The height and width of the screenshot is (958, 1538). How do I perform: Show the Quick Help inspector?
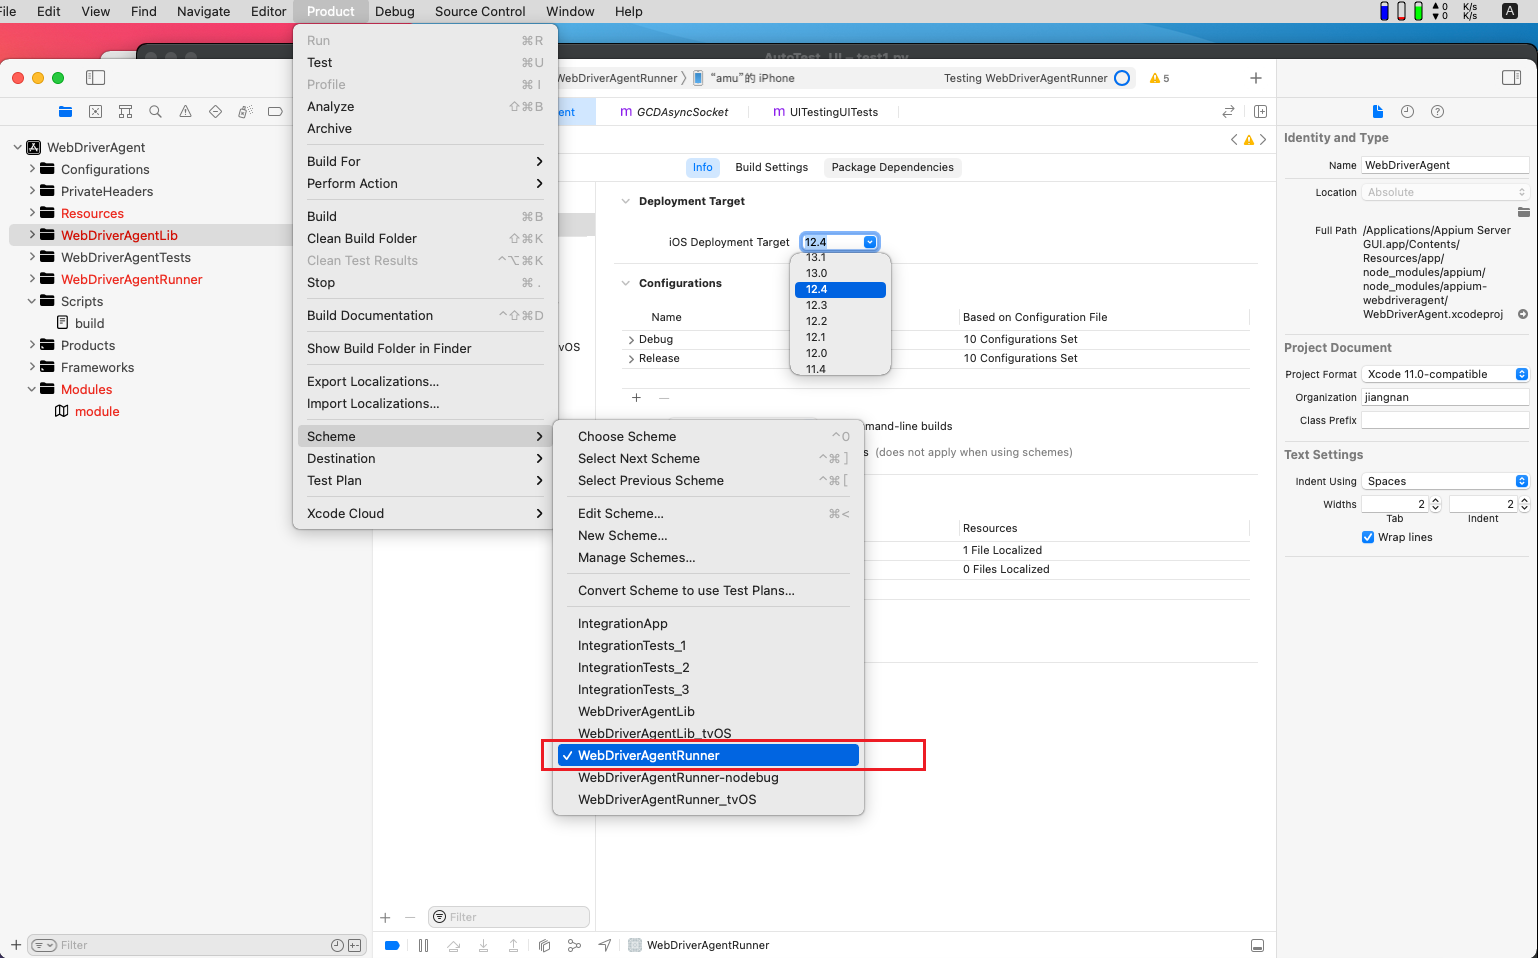click(x=1437, y=112)
